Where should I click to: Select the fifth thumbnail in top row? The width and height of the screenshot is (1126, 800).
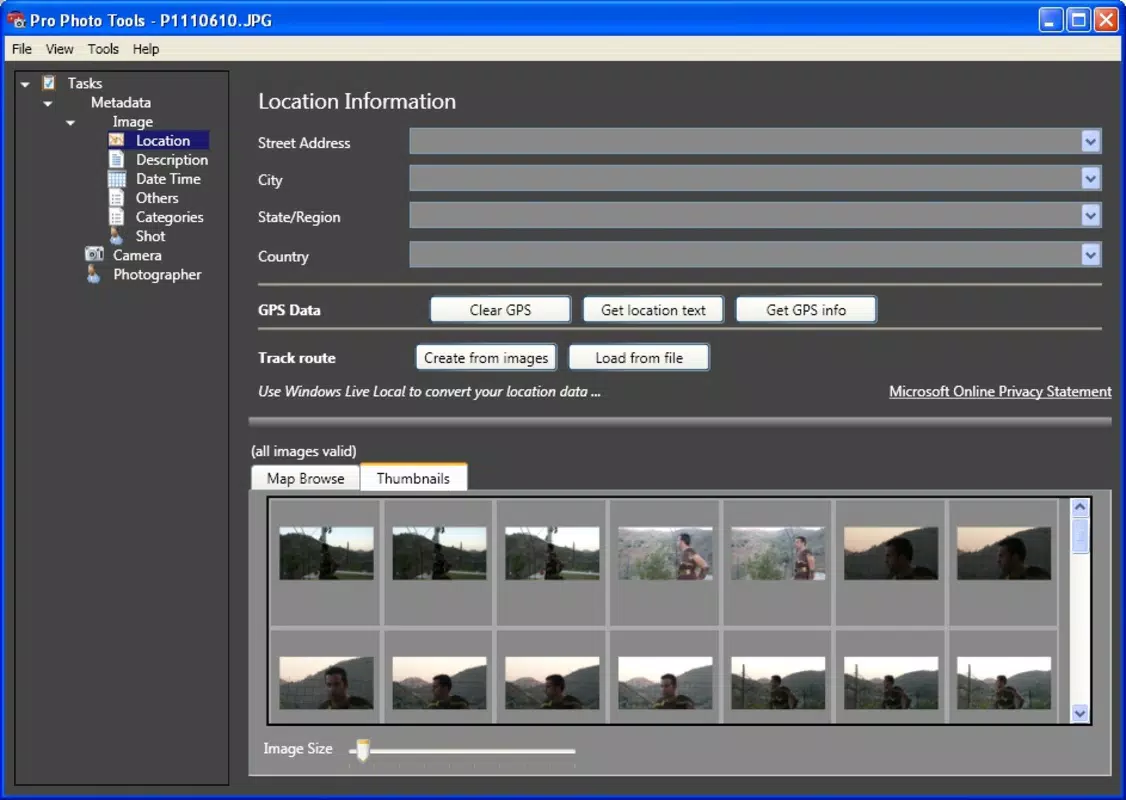click(778, 553)
